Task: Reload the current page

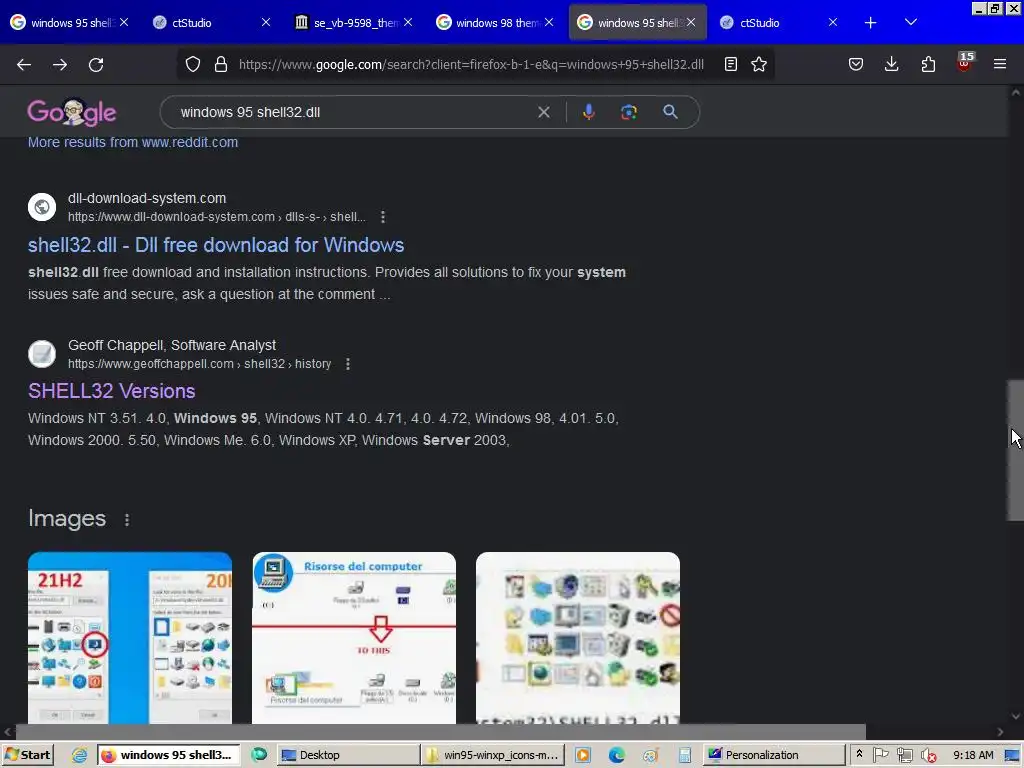Action: tap(96, 65)
